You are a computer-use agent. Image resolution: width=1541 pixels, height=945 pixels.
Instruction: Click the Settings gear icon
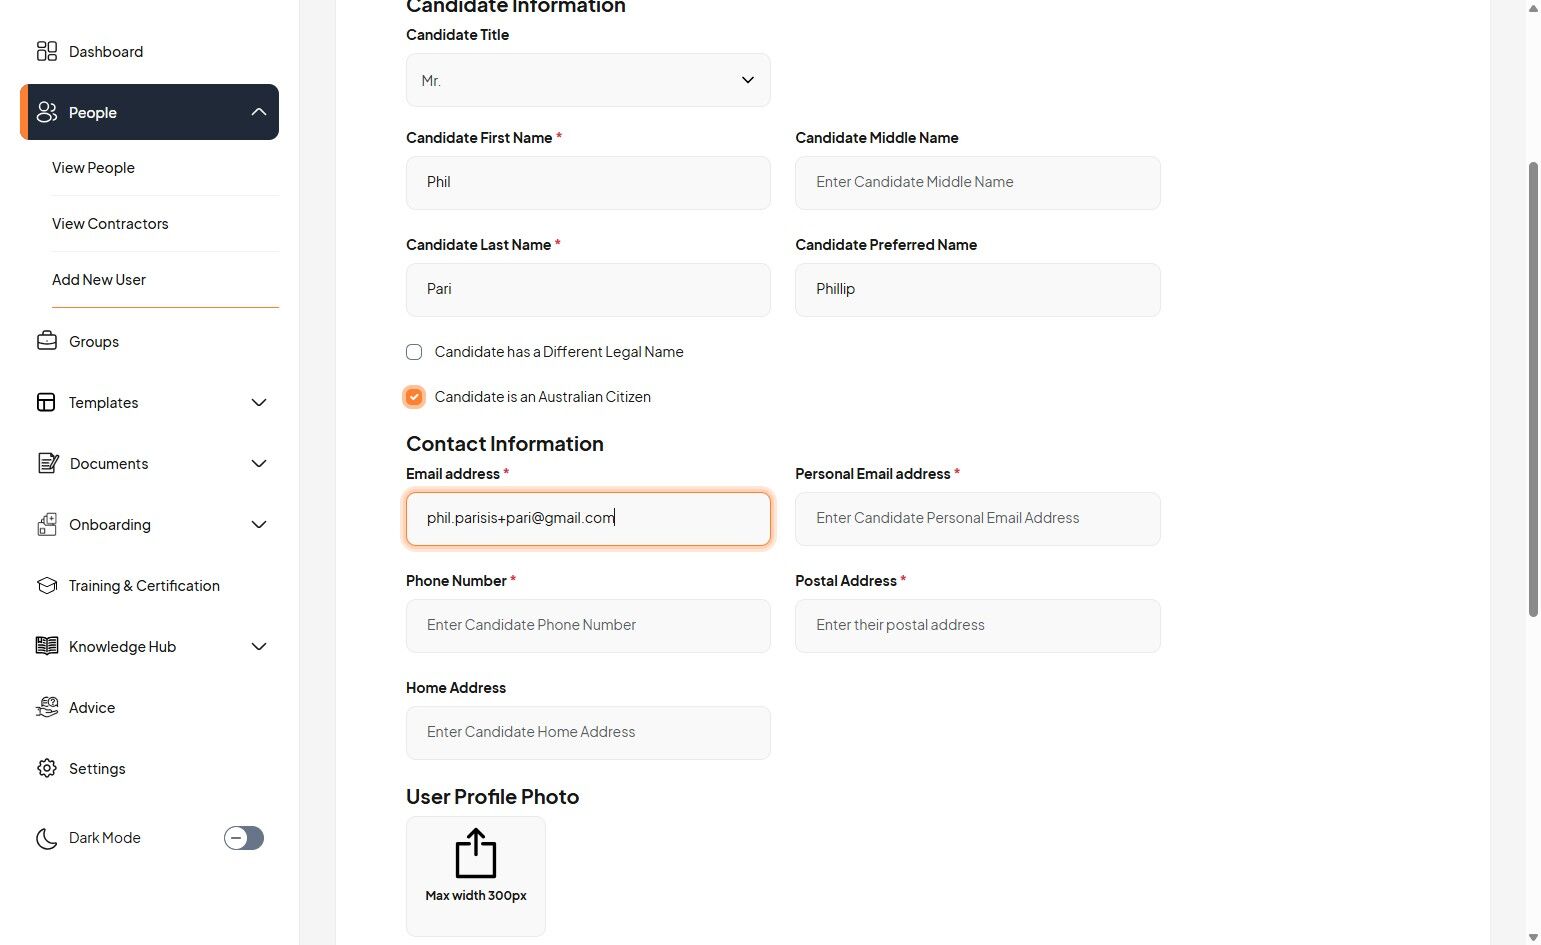pos(47,768)
